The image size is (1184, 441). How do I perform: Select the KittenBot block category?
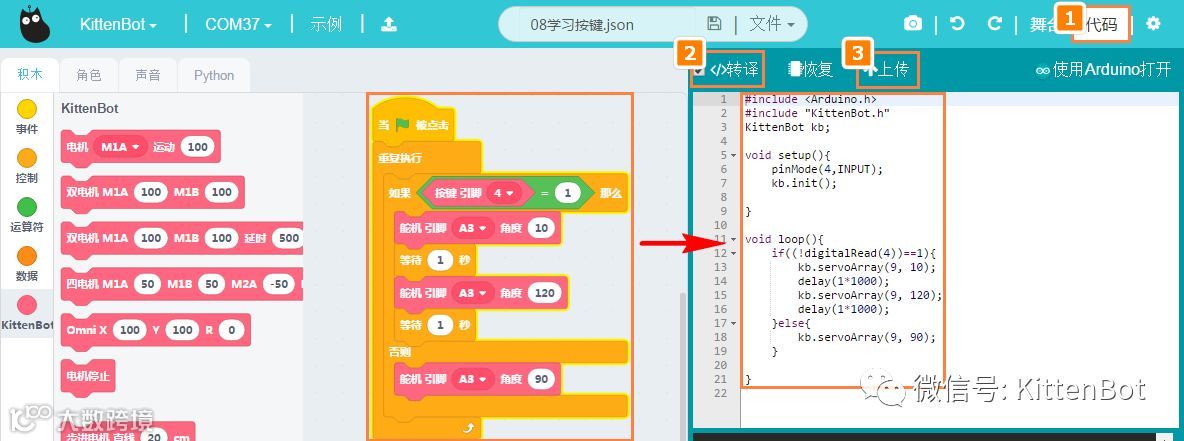coord(26,313)
